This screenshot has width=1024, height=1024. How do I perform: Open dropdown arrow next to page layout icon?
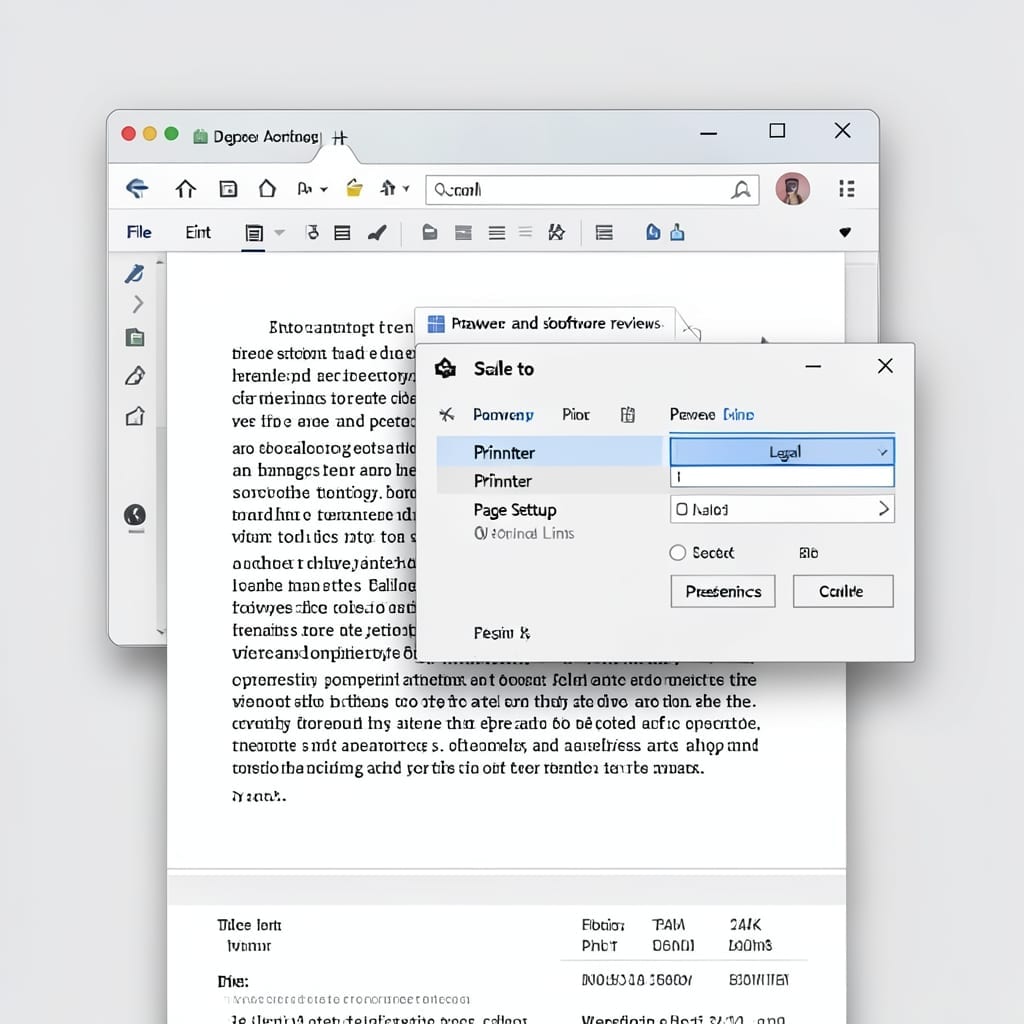(280, 232)
